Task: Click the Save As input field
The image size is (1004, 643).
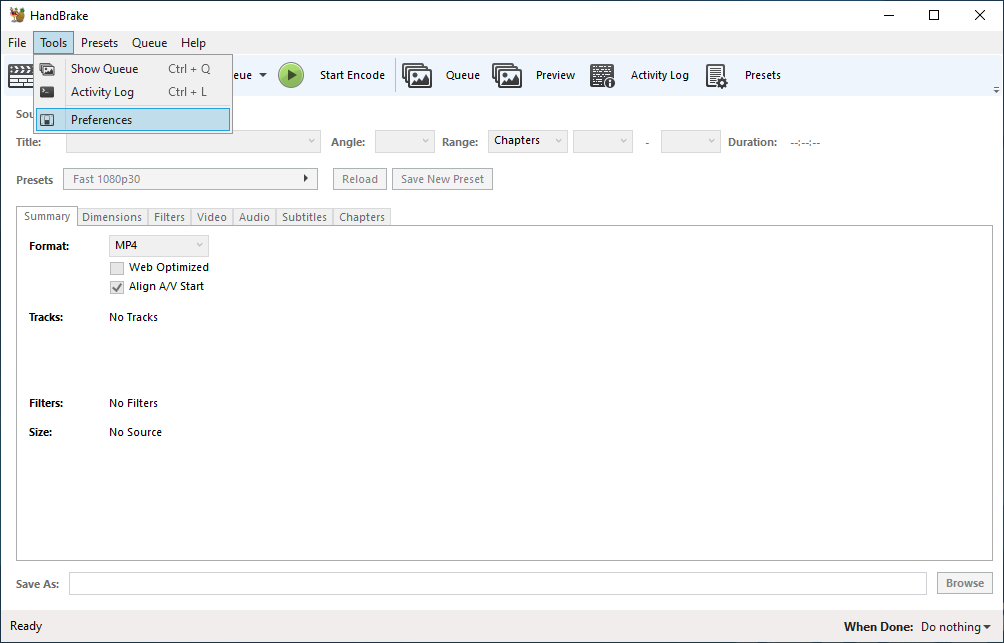Action: pos(498,583)
